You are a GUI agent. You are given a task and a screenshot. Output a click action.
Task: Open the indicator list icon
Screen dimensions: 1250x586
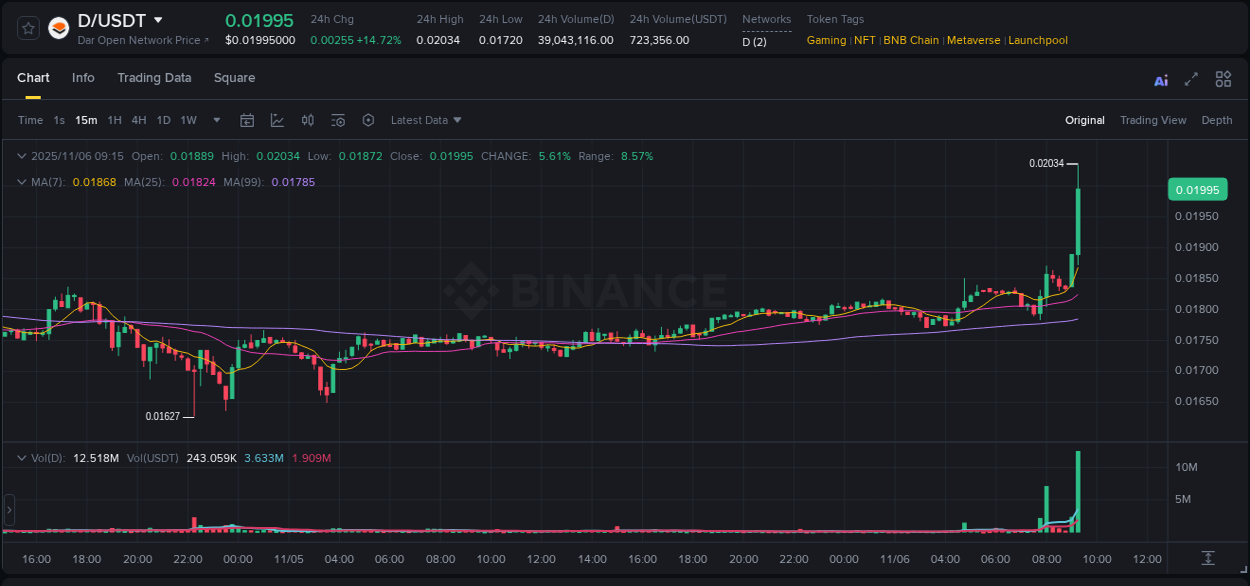tap(338, 119)
